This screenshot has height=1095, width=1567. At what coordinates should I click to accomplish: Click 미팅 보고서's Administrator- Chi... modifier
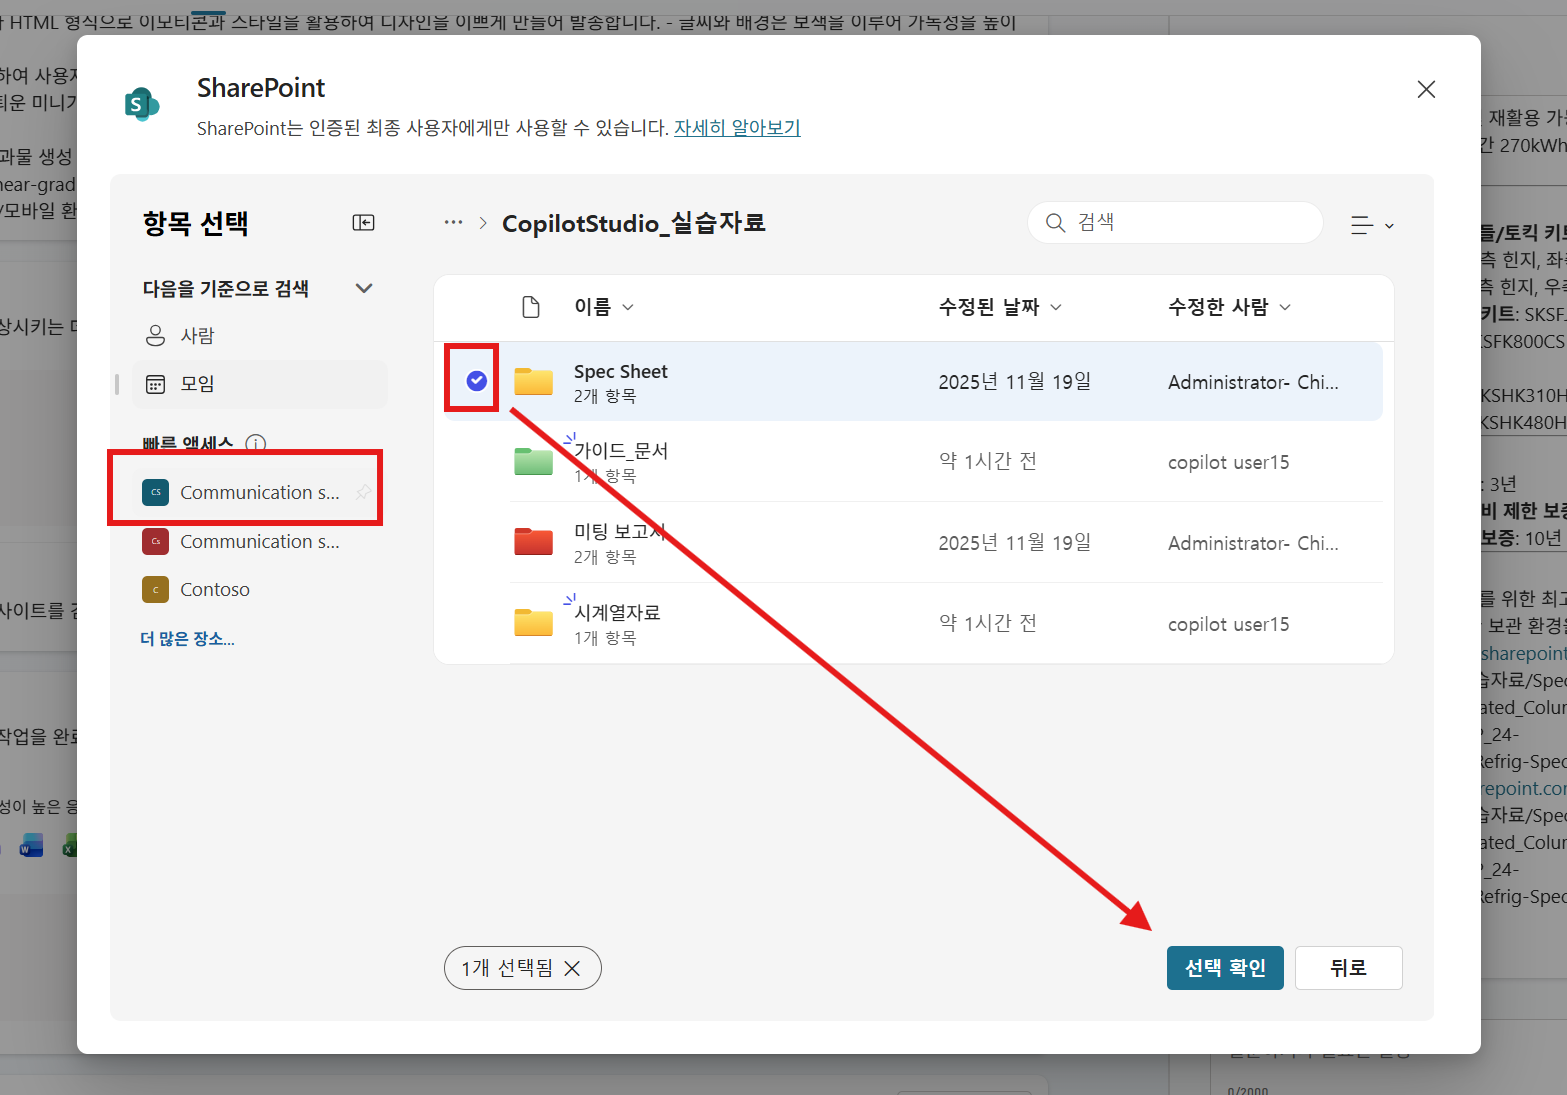(1253, 543)
